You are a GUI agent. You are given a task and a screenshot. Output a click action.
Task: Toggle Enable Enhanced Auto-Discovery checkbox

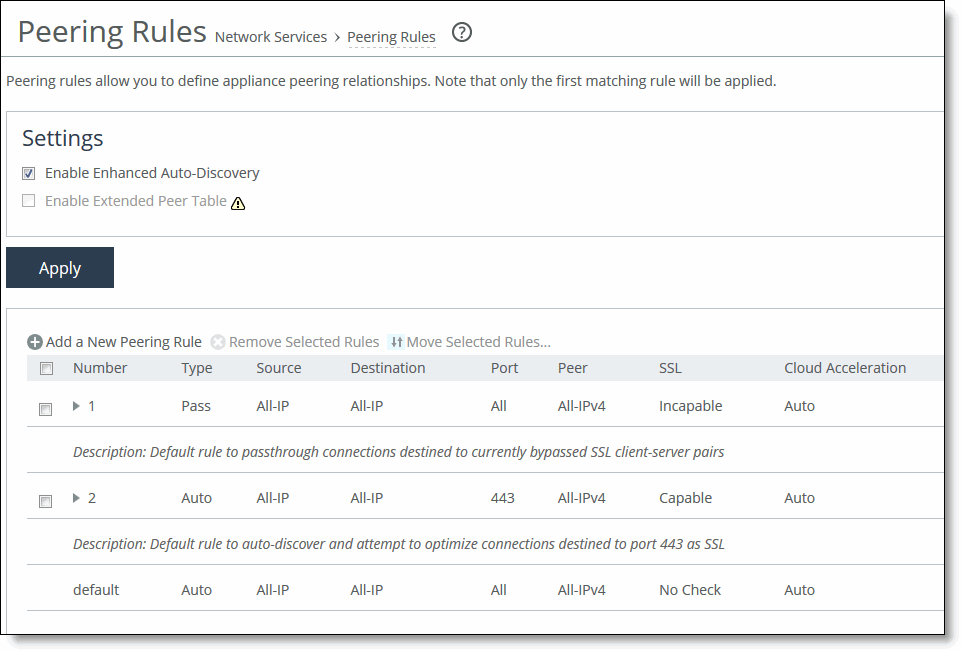coord(29,173)
